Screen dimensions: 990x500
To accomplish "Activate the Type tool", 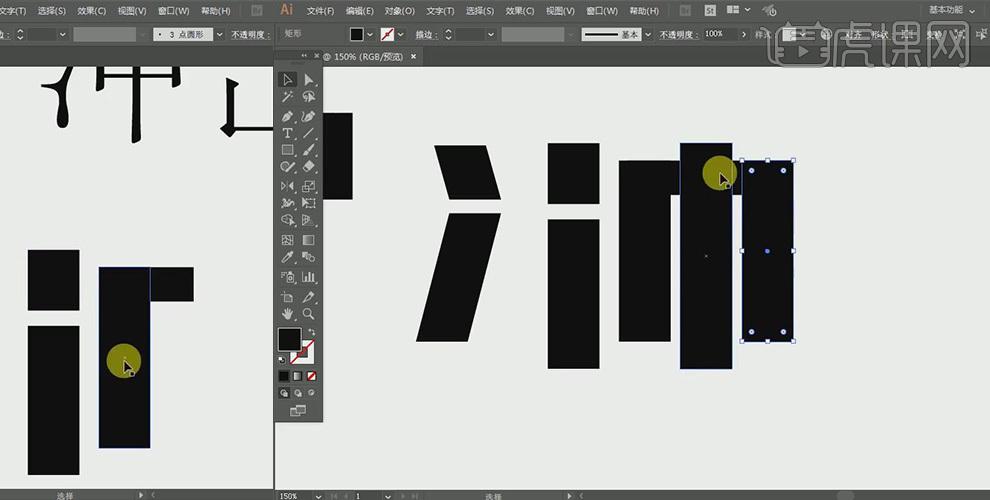I will 287,133.
